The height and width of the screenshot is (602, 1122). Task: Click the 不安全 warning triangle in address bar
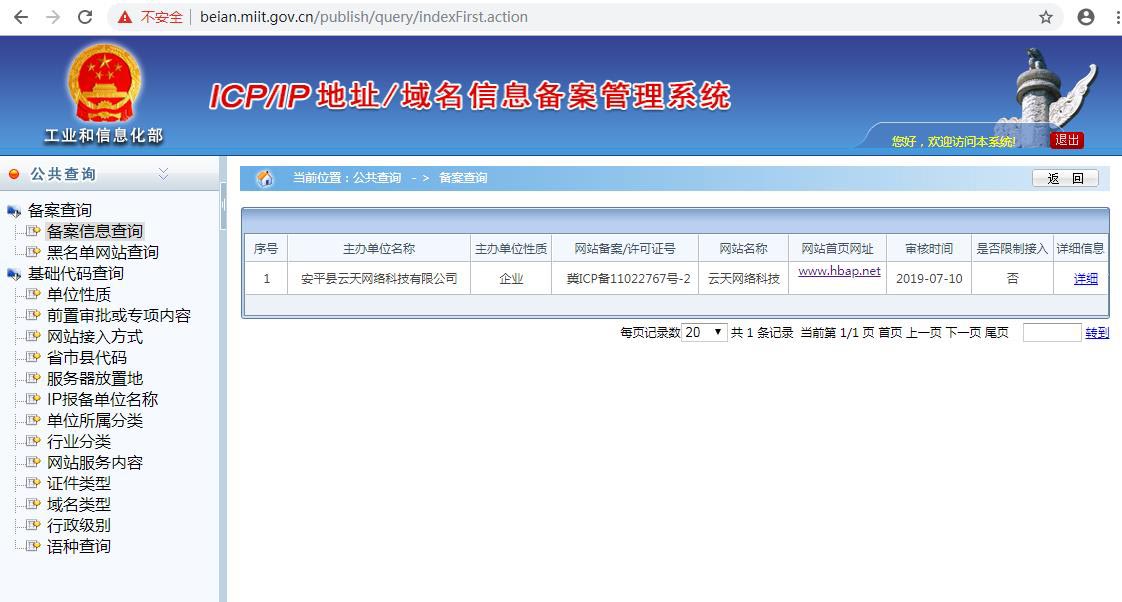pos(124,17)
